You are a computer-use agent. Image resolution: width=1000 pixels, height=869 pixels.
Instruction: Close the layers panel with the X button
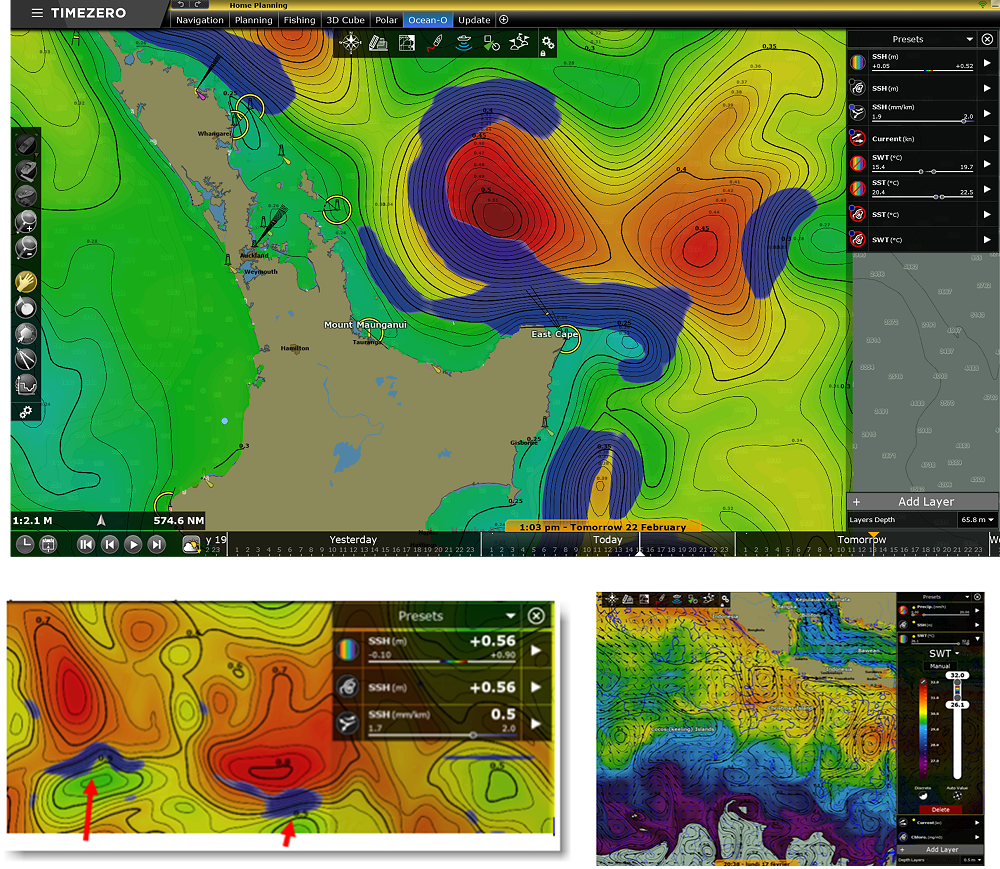coord(987,39)
